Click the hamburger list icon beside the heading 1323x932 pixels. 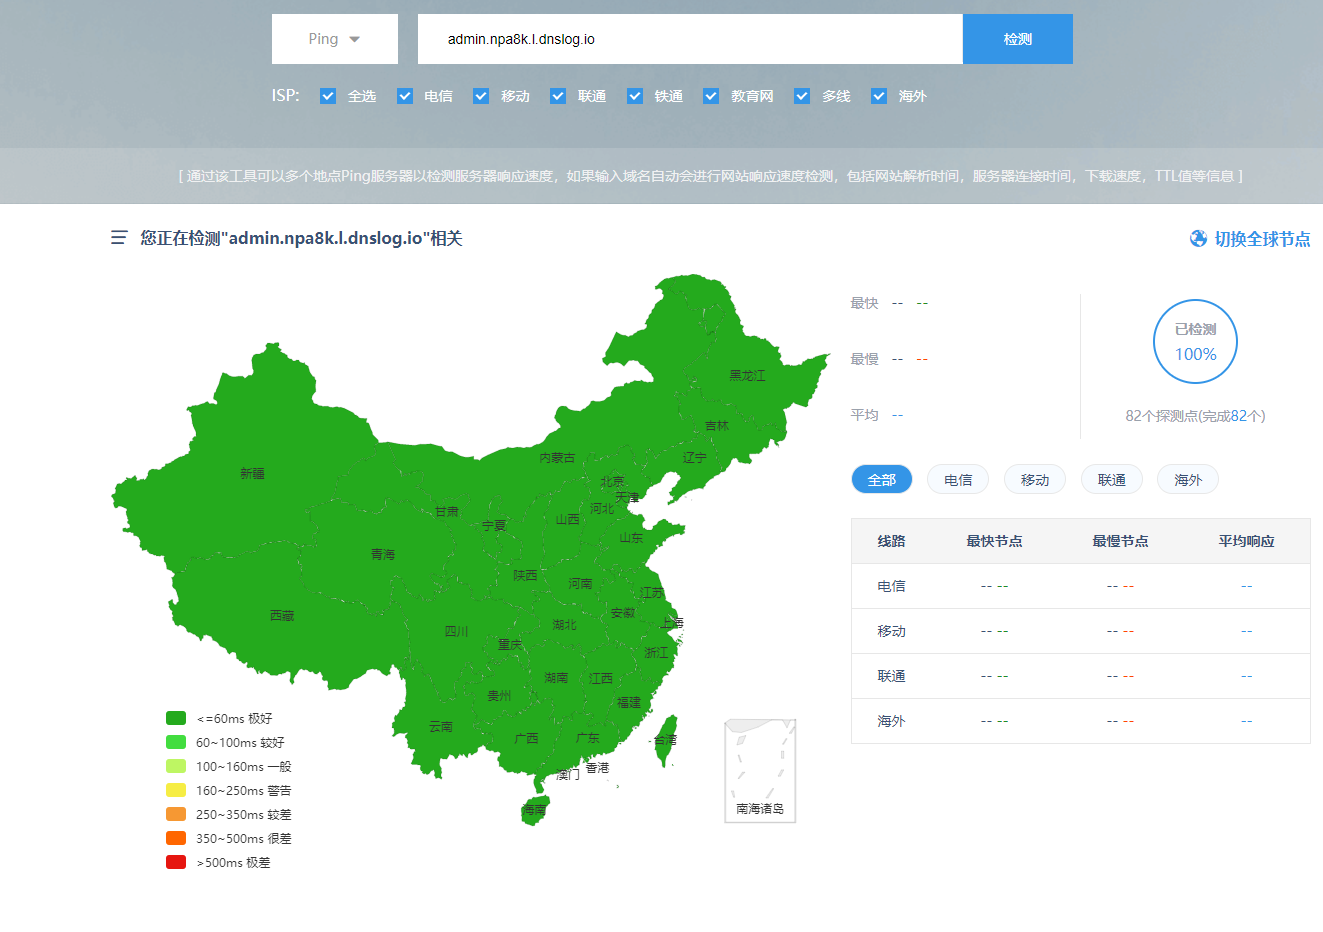119,238
